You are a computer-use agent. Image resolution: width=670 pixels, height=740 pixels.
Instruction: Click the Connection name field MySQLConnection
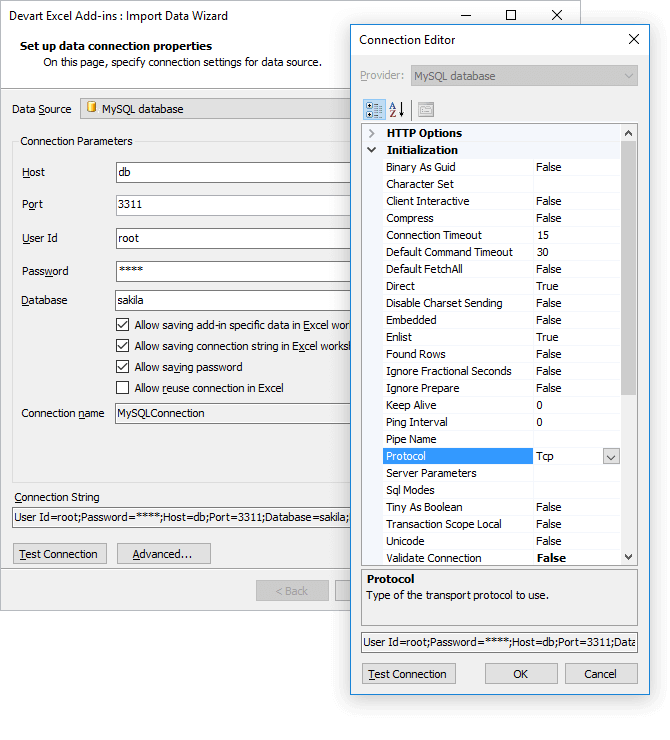[x=233, y=413]
